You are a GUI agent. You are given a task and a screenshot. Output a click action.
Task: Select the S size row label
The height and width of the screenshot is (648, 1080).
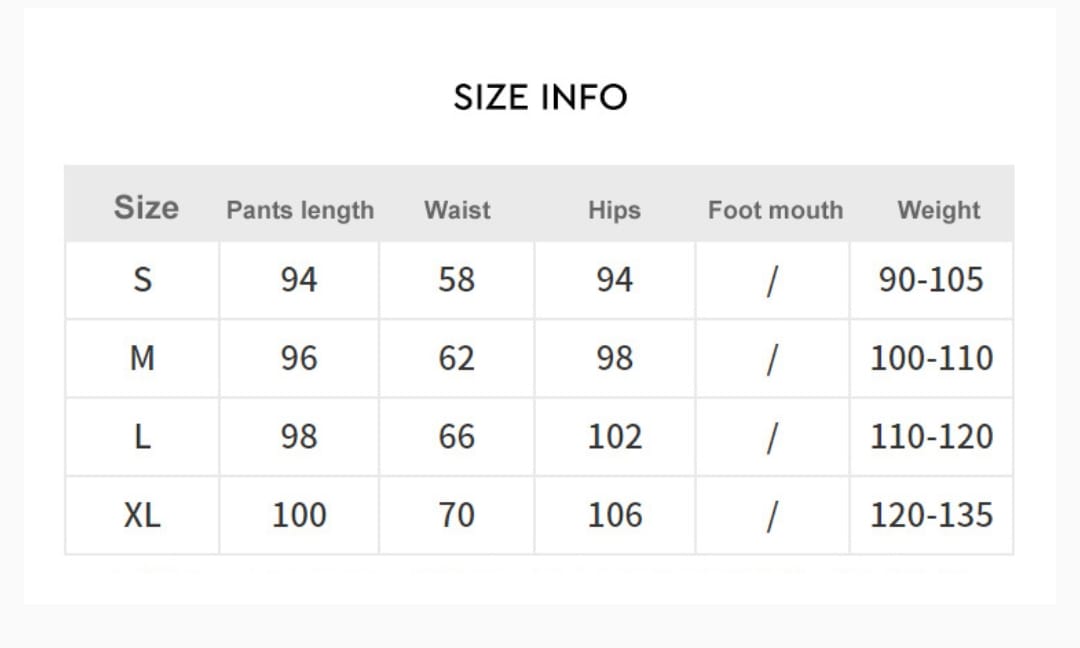143,280
